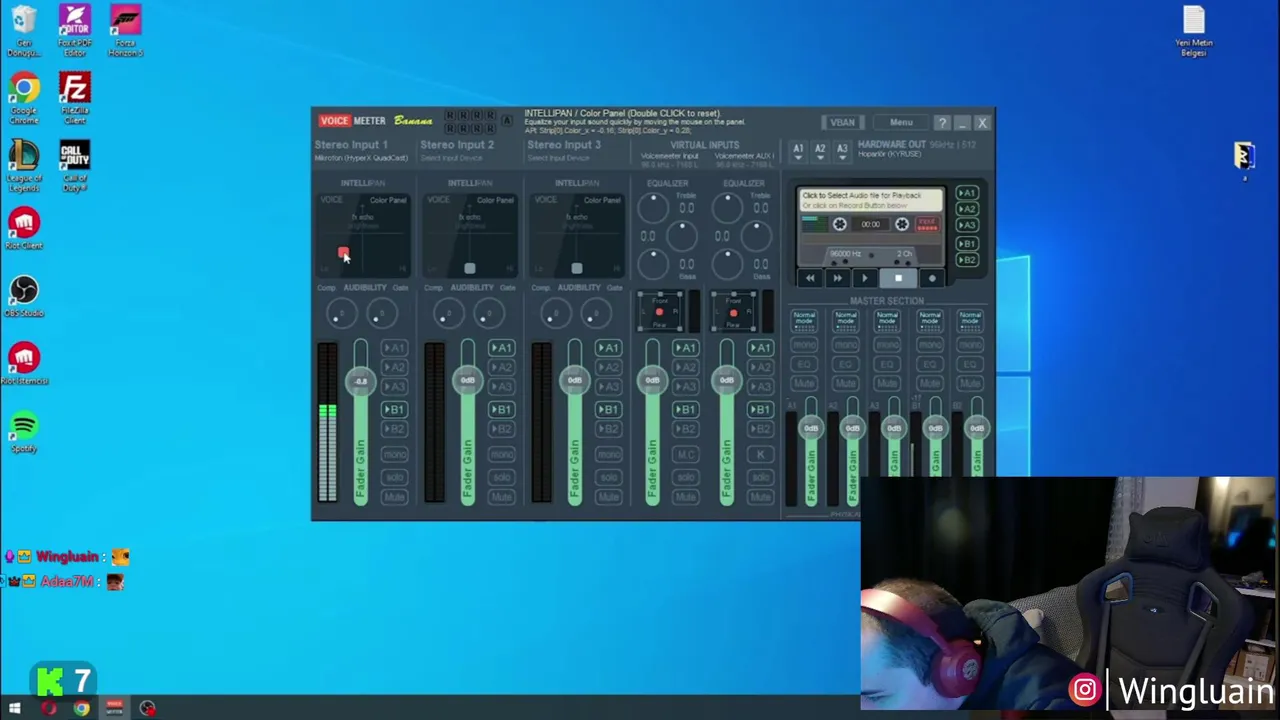
Task: Click Chrome icon in the taskbar
Action: coord(81,709)
